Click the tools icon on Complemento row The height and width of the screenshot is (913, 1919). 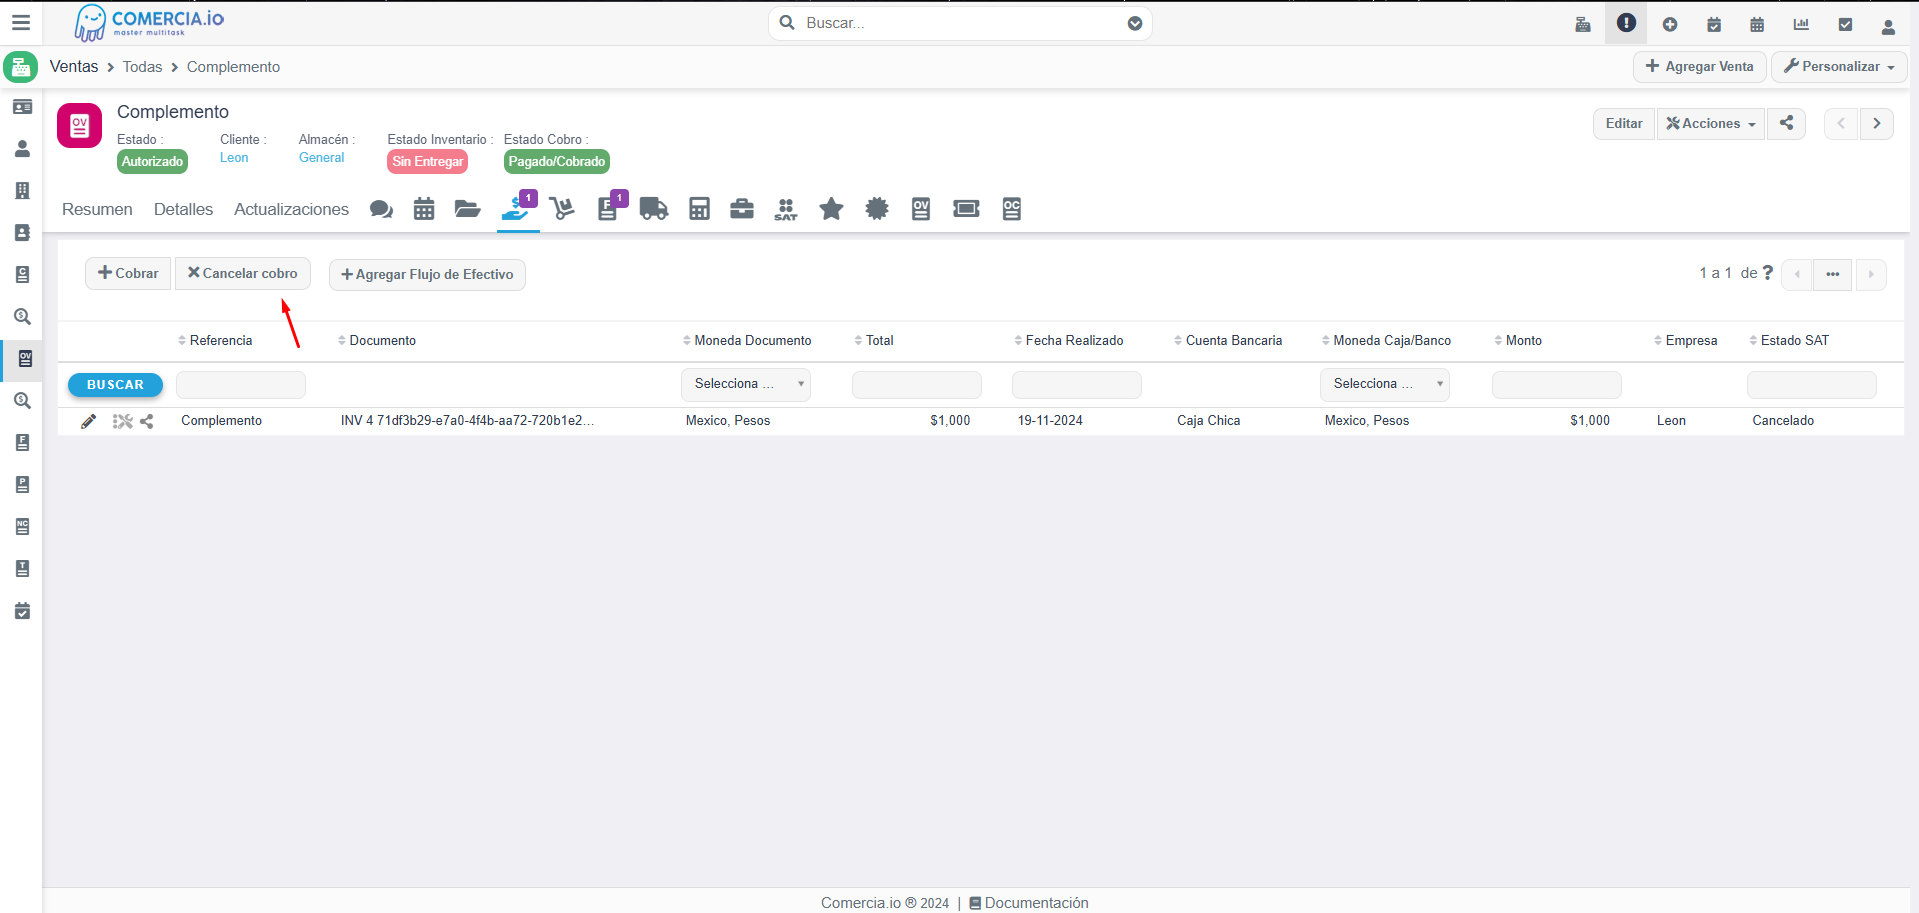point(123,421)
